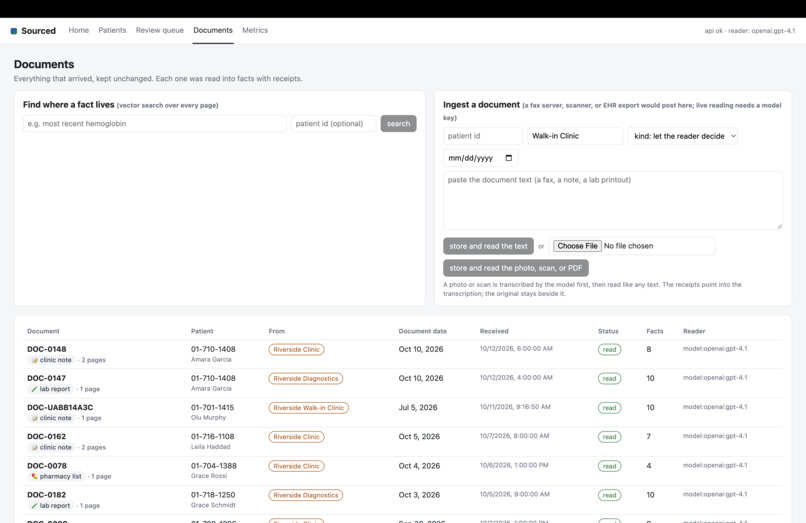
Task: Switch to the Review queue tab
Action: coord(159,30)
